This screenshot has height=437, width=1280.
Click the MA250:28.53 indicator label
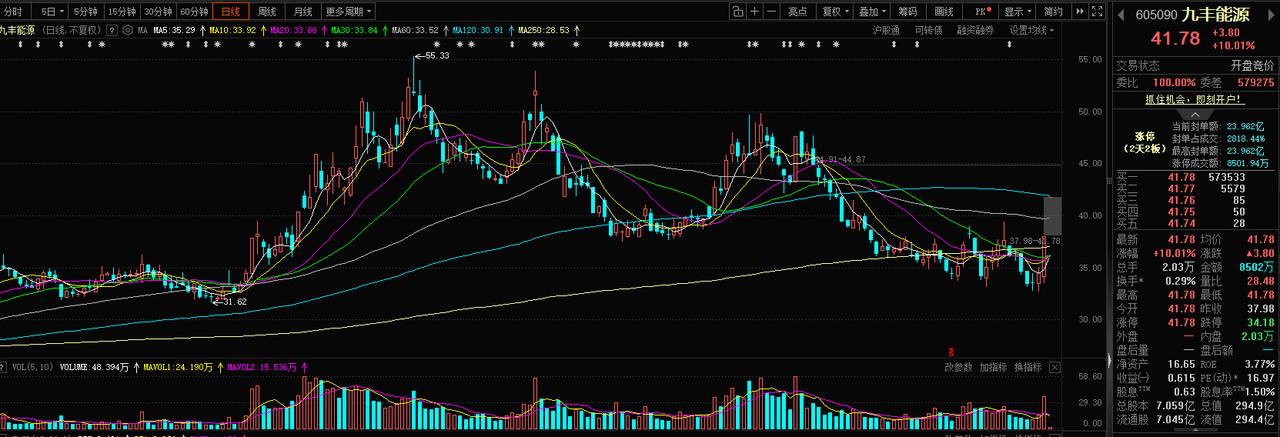tap(544, 30)
